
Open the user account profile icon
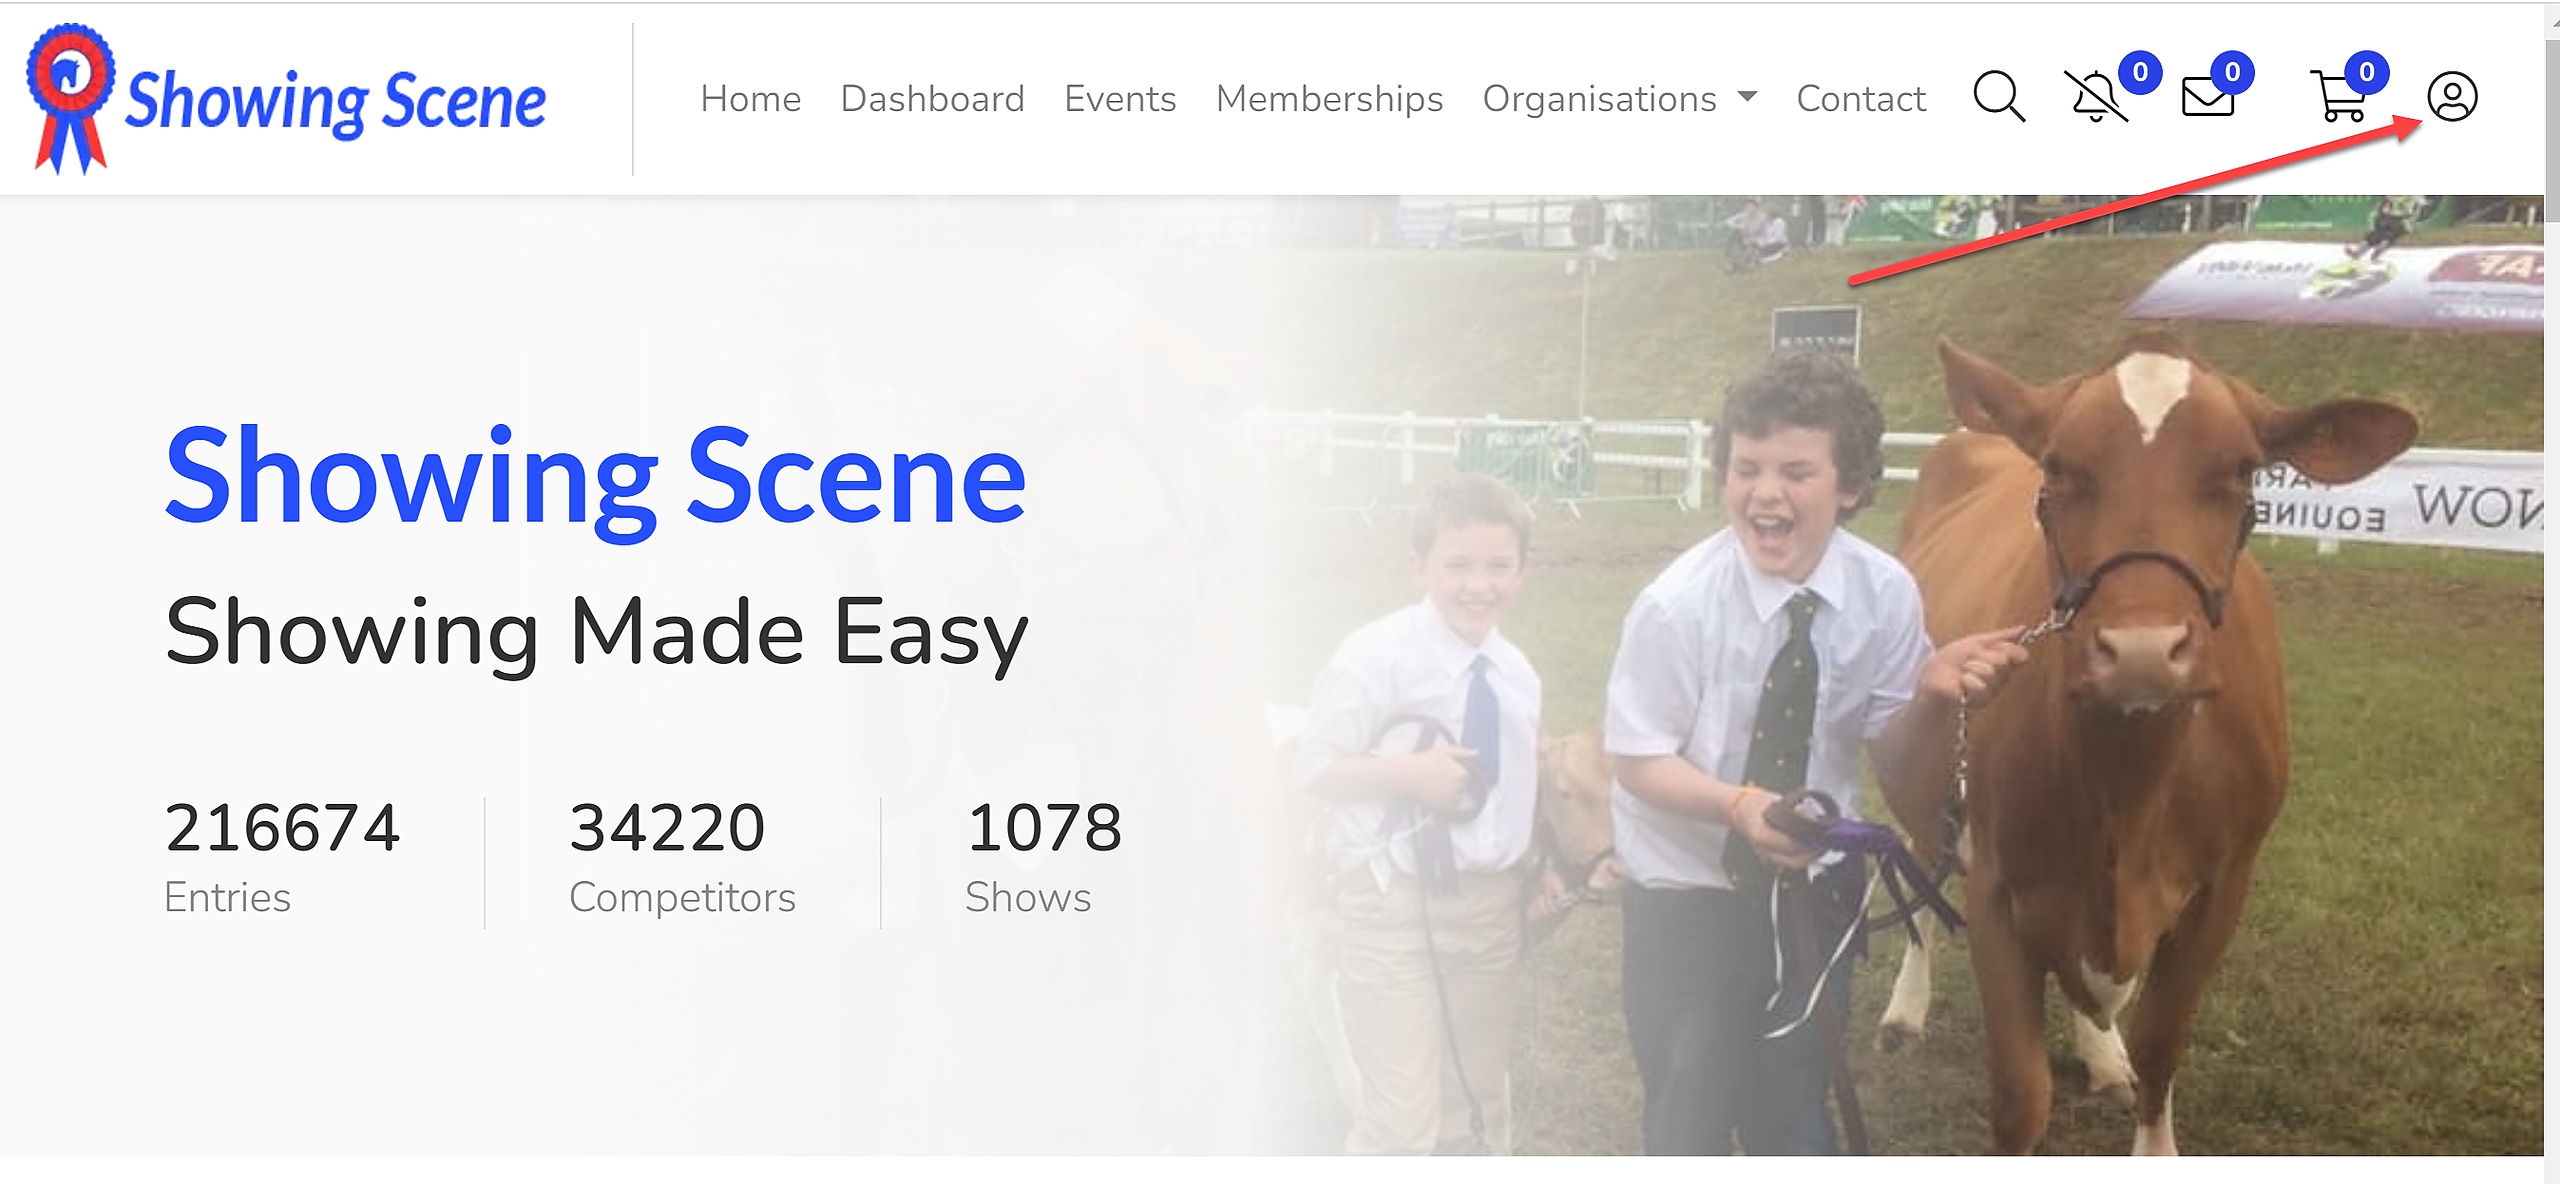pyautogui.click(x=2452, y=97)
